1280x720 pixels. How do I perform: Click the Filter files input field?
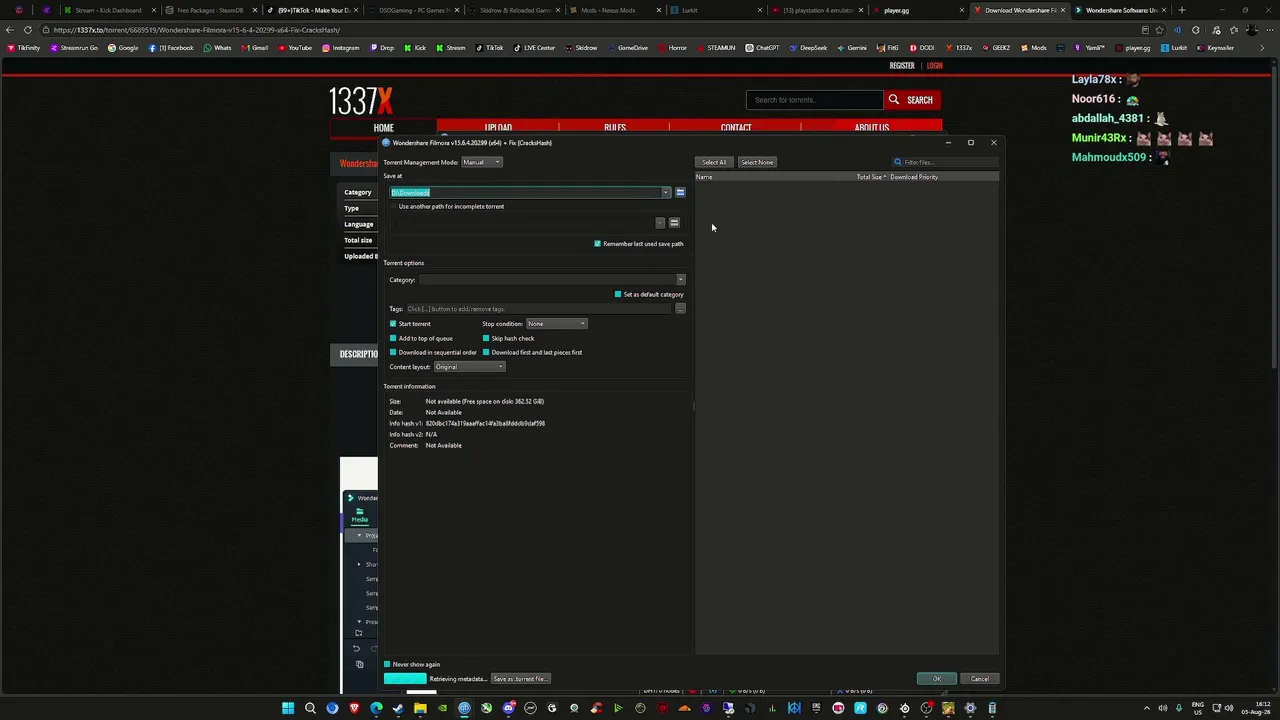(x=945, y=162)
